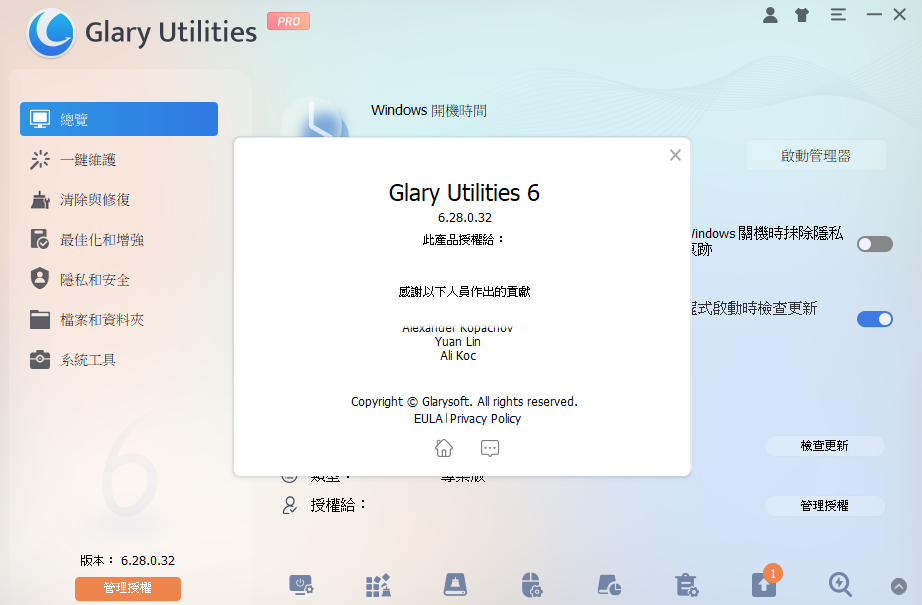This screenshot has width=922, height=605.
Task: Open the EULA link
Action: [428, 419]
